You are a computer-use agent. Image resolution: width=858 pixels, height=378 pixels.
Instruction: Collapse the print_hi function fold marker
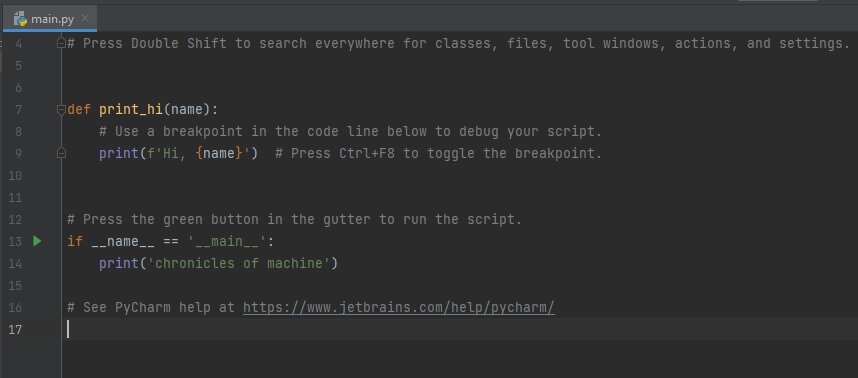(x=61, y=109)
